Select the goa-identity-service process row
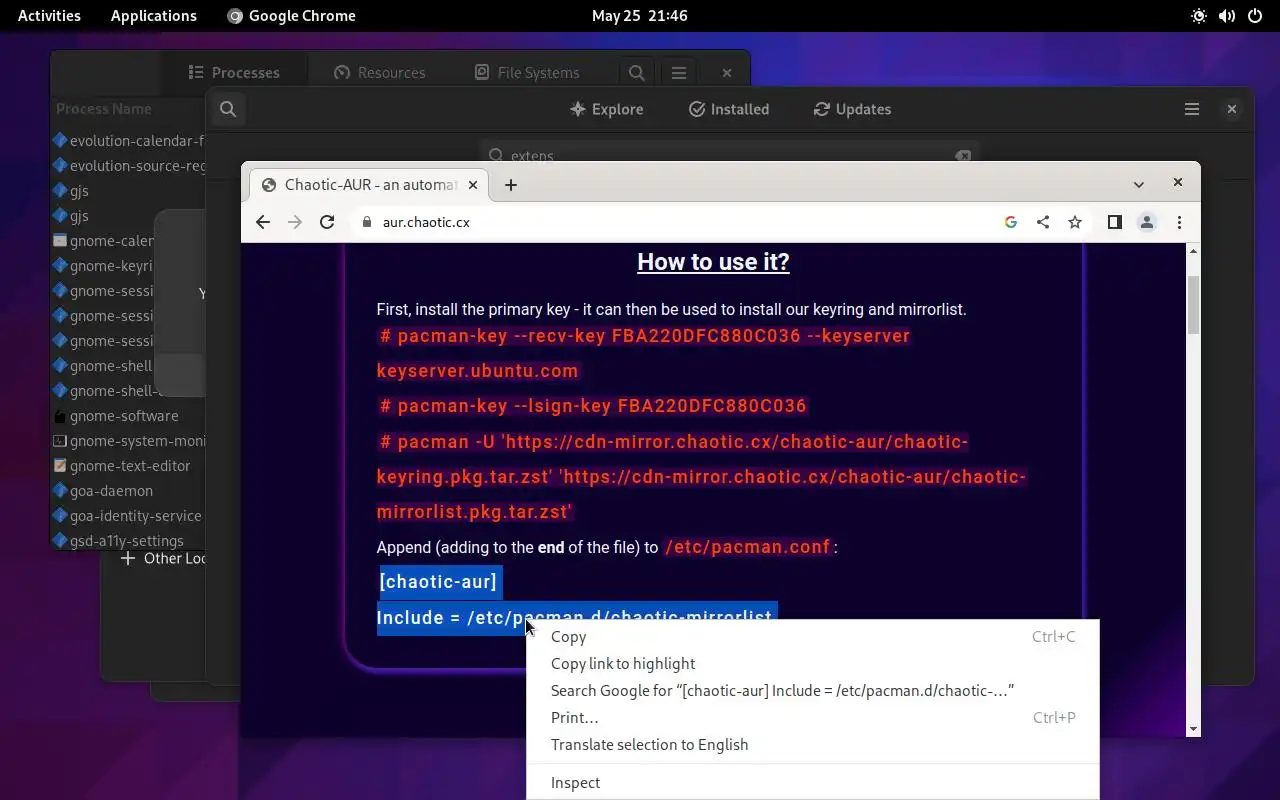Screen dimensions: 1280x800 (128, 516)
